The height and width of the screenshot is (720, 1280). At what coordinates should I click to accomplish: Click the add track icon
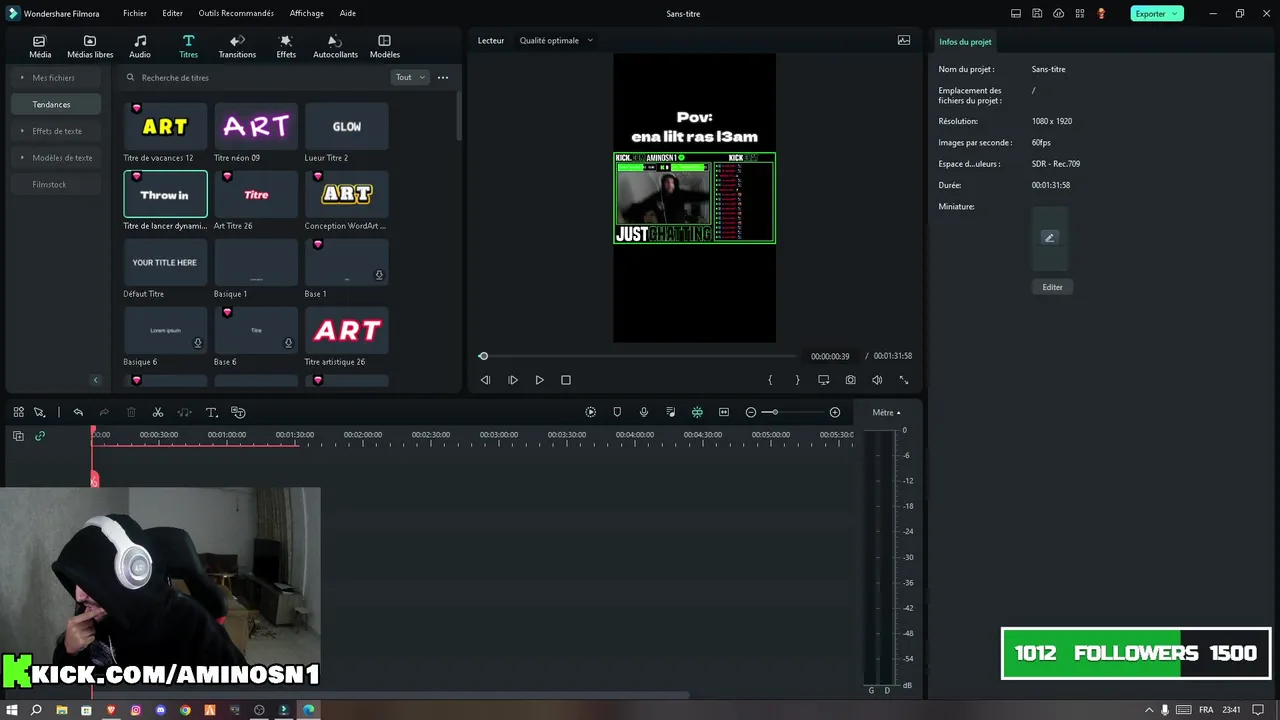tap(18, 436)
